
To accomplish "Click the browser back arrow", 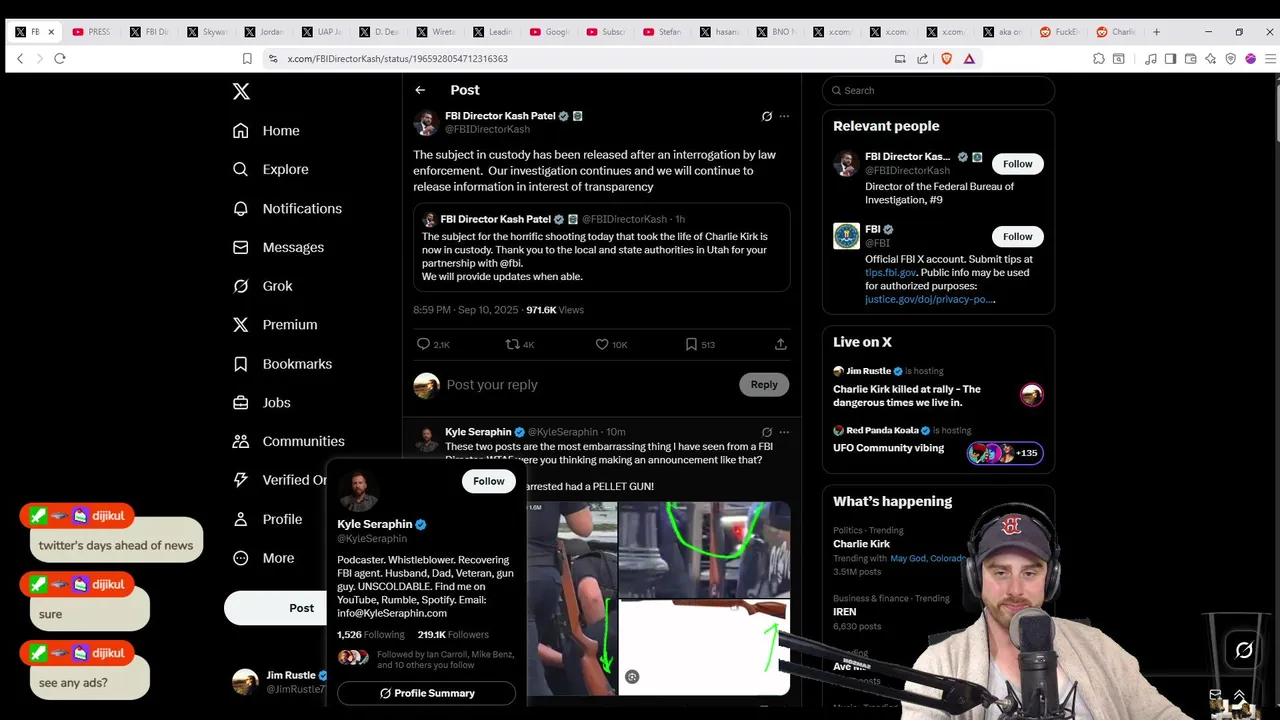I will (x=19, y=59).
